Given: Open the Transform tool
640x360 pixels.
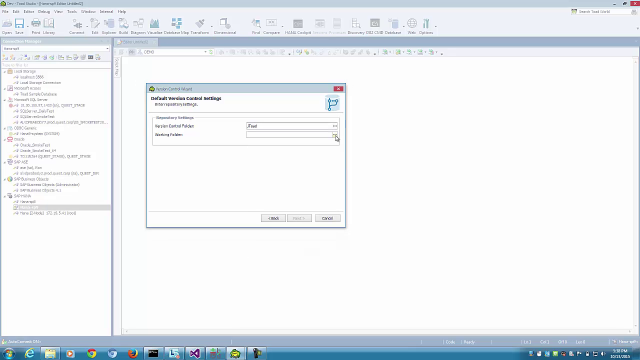Looking at the screenshot, I should tap(200, 26).
